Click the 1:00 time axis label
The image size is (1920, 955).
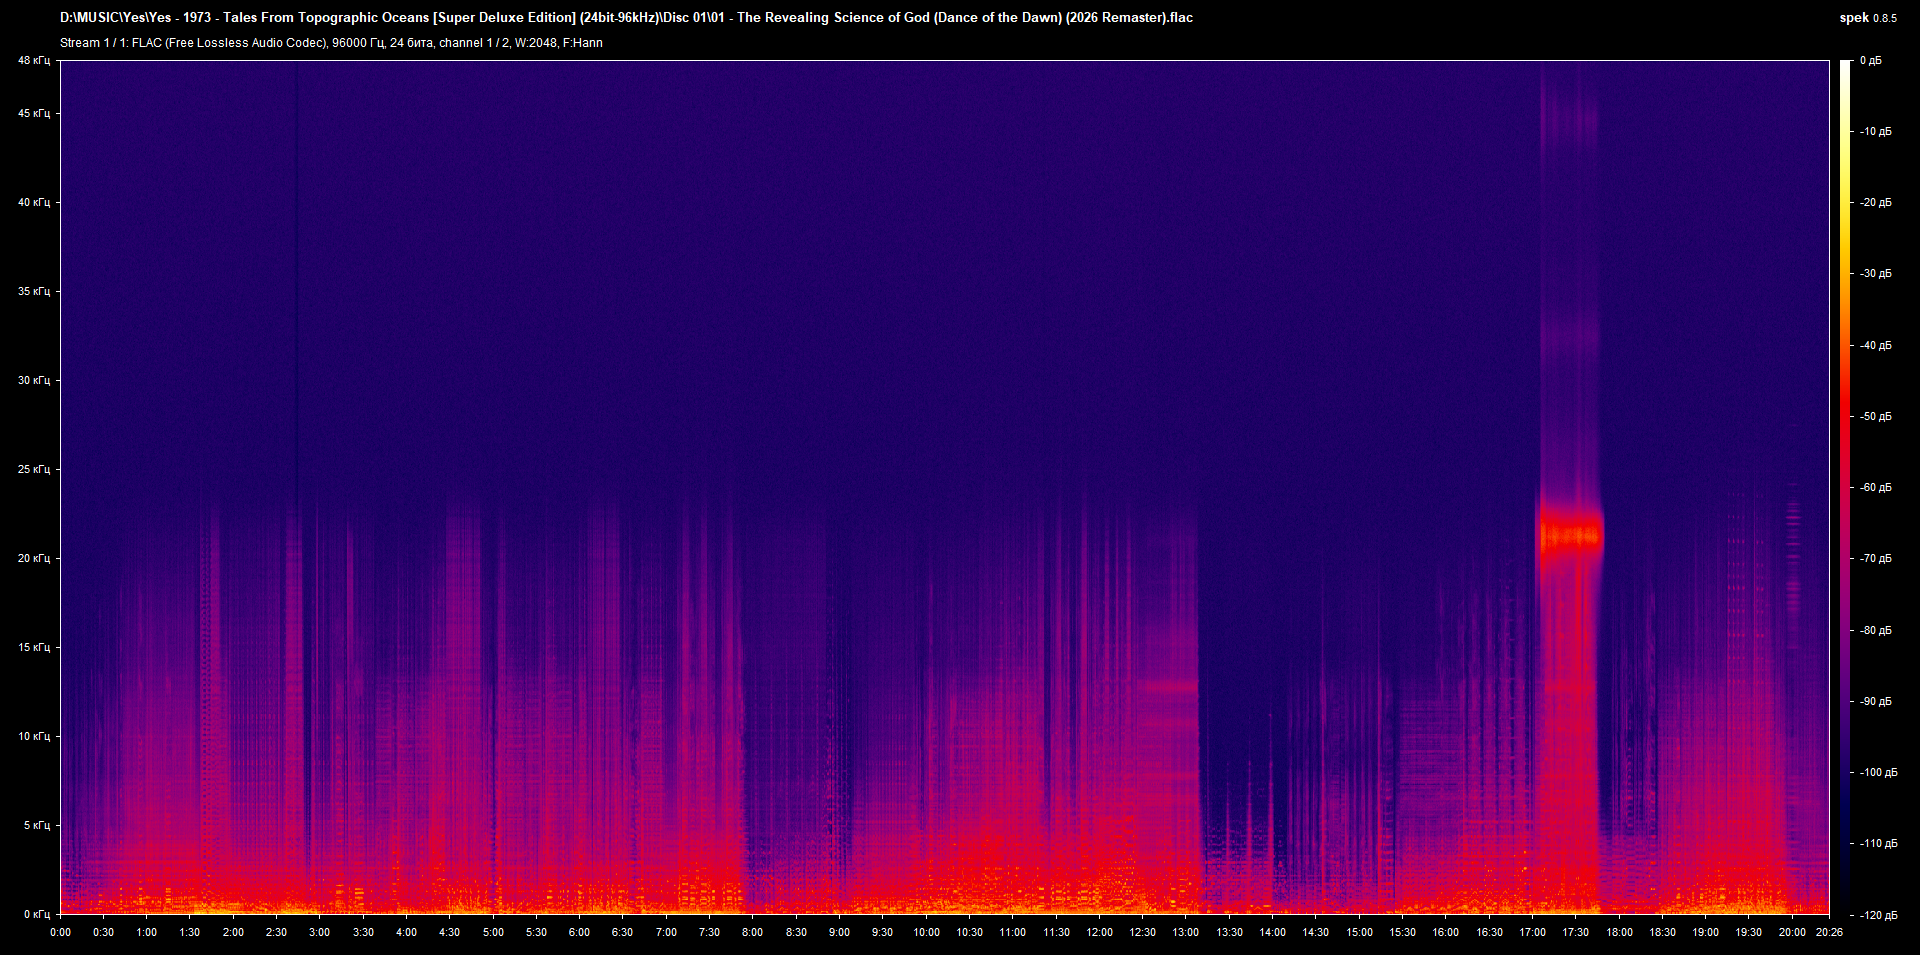click(147, 933)
